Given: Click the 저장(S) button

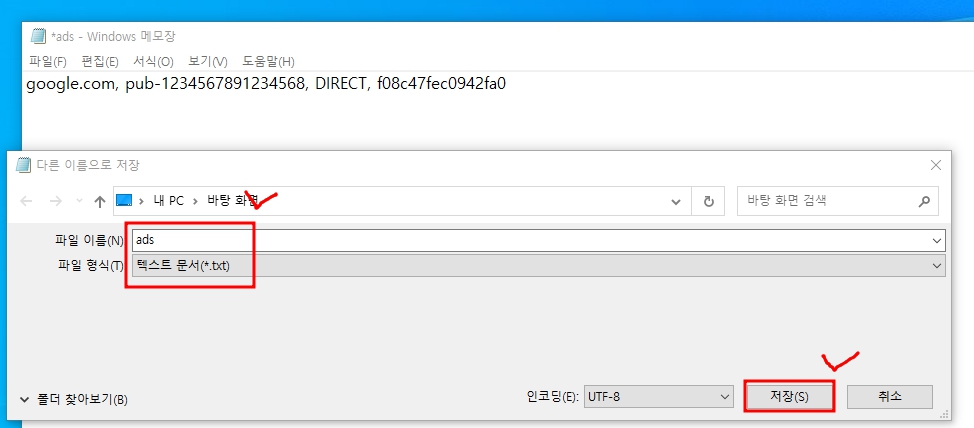Looking at the screenshot, I should tap(790, 396).
